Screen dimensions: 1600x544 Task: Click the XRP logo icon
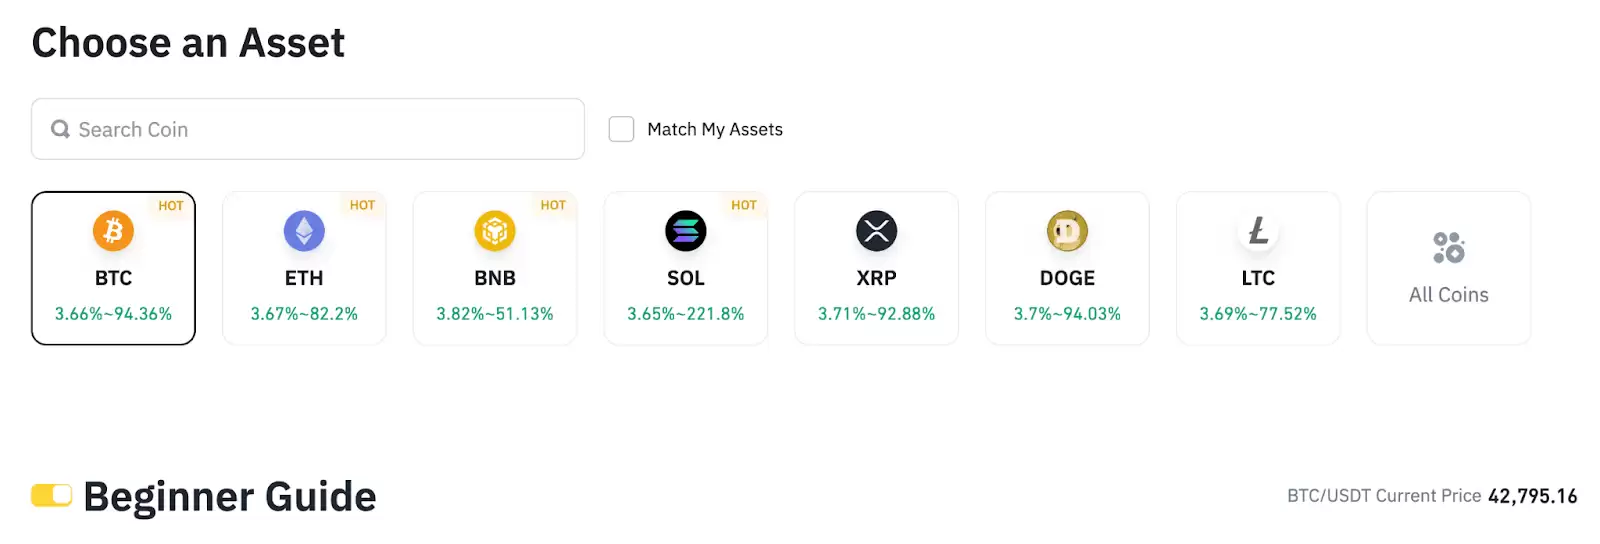click(876, 231)
